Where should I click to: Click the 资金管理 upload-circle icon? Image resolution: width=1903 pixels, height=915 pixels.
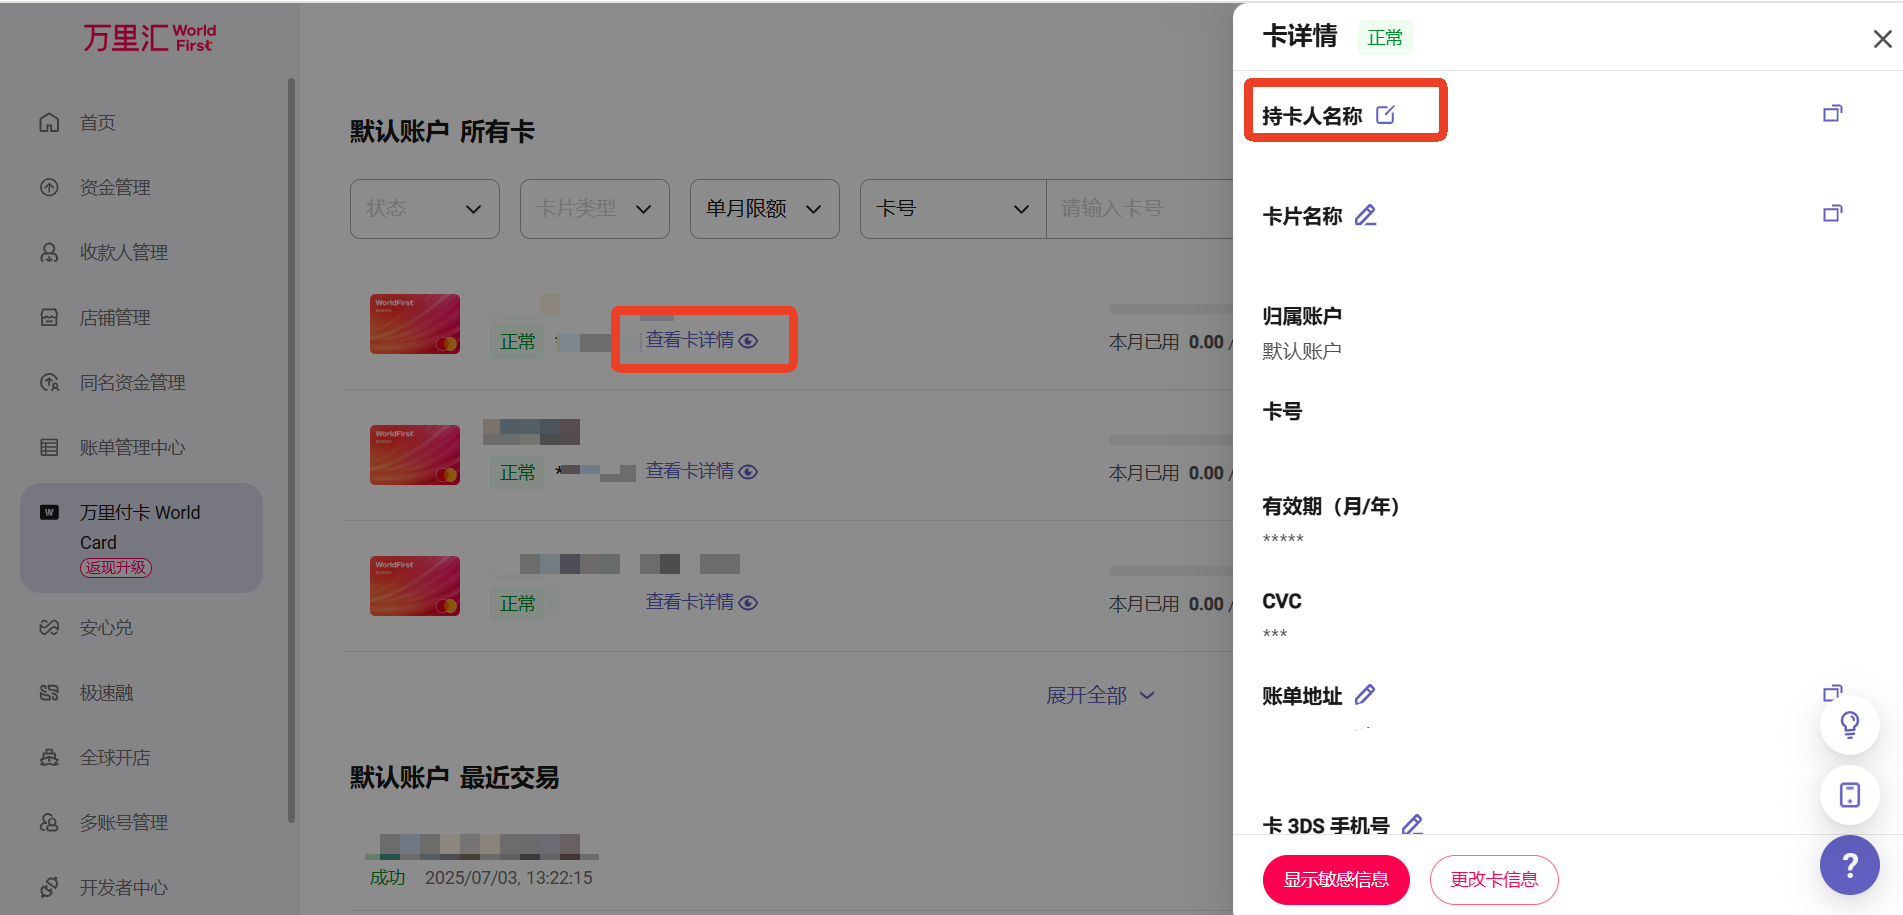pos(49,187)
